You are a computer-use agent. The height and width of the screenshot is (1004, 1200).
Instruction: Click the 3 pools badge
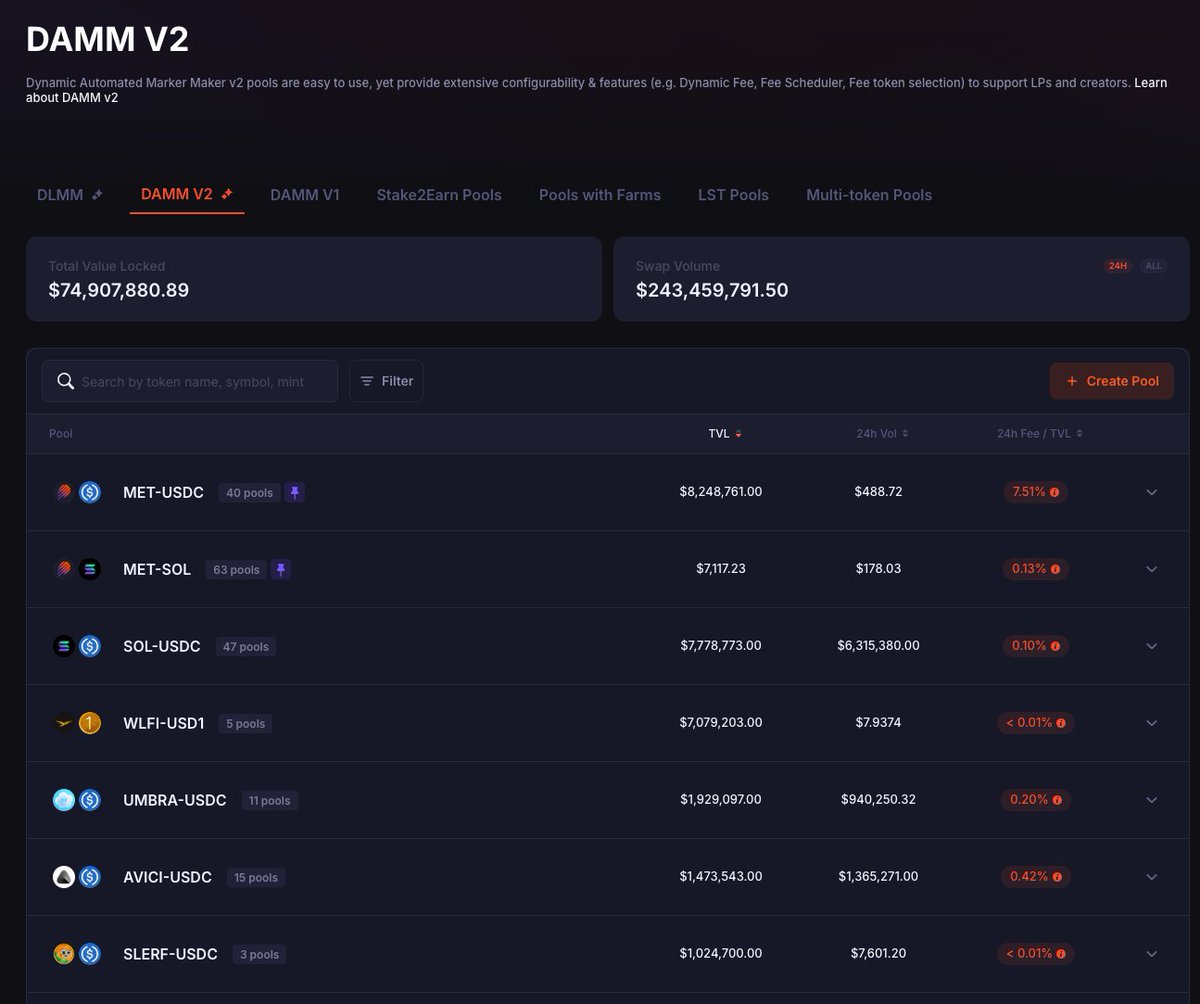tap(260, 955)
